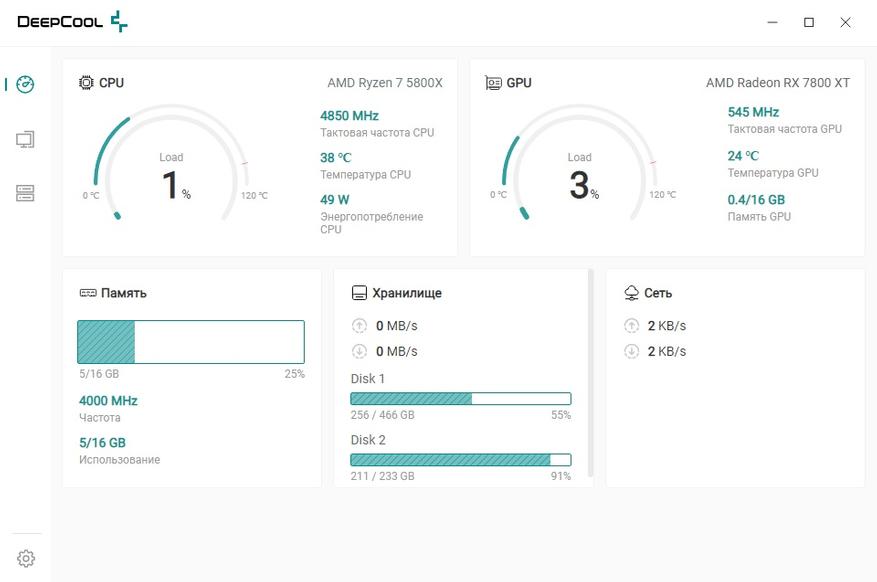The width and height of the screenshot is (877, 582).
Task: Click the 256 / 466 GB disk usage text
Action: [x=383, y=415]
